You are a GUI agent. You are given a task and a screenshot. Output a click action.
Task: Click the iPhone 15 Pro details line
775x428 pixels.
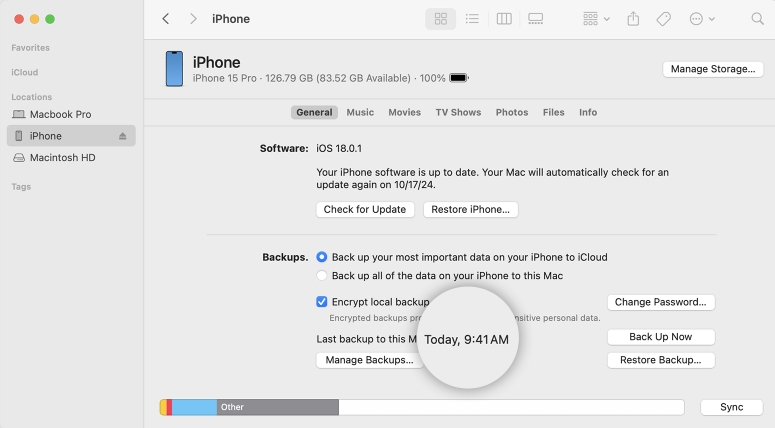[319, 78]
